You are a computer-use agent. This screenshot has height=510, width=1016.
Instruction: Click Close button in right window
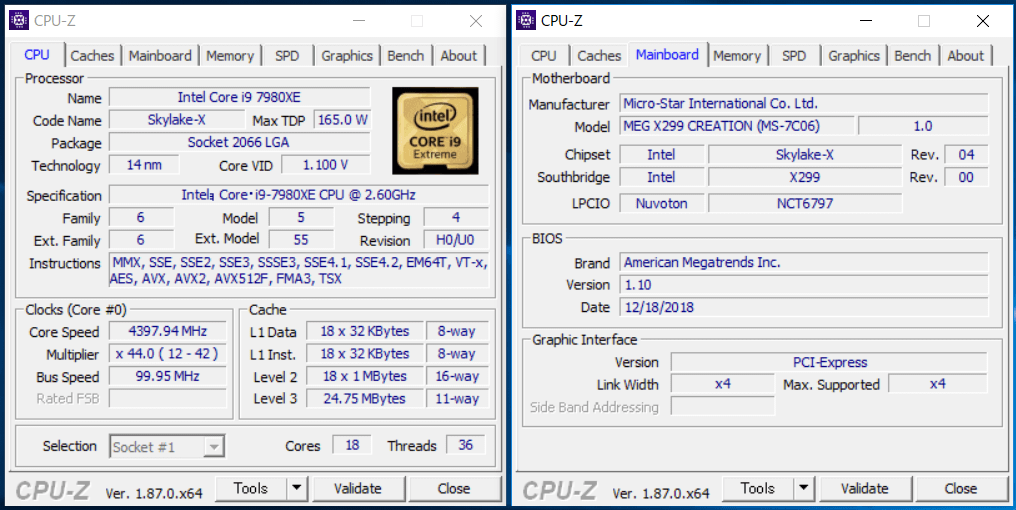[960, 489]
